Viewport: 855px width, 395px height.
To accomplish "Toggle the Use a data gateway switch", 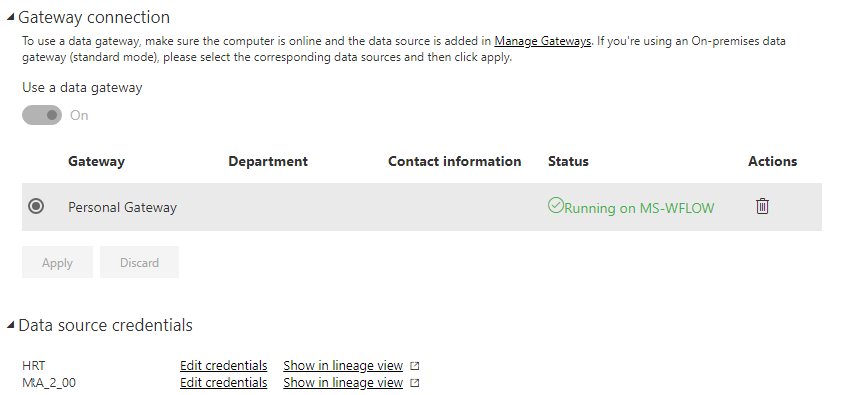I will click(x=42, y=115).
